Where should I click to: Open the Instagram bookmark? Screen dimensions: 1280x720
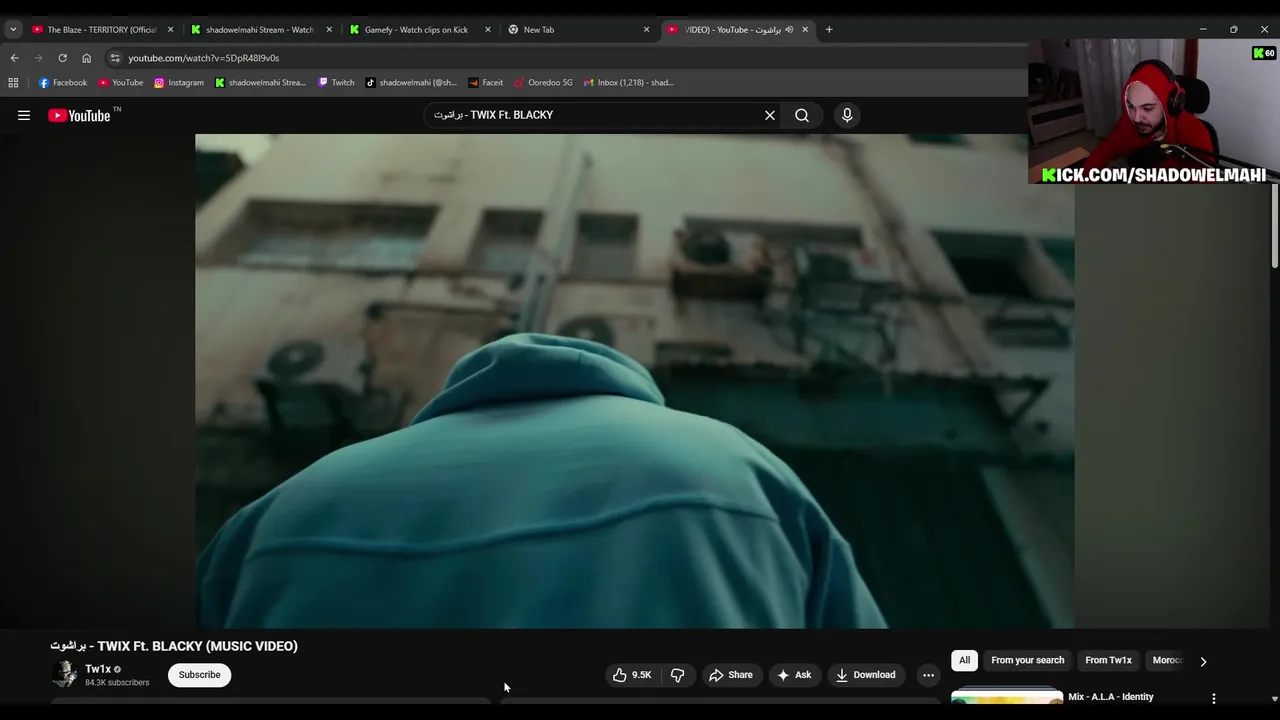[x=179, y=83]
